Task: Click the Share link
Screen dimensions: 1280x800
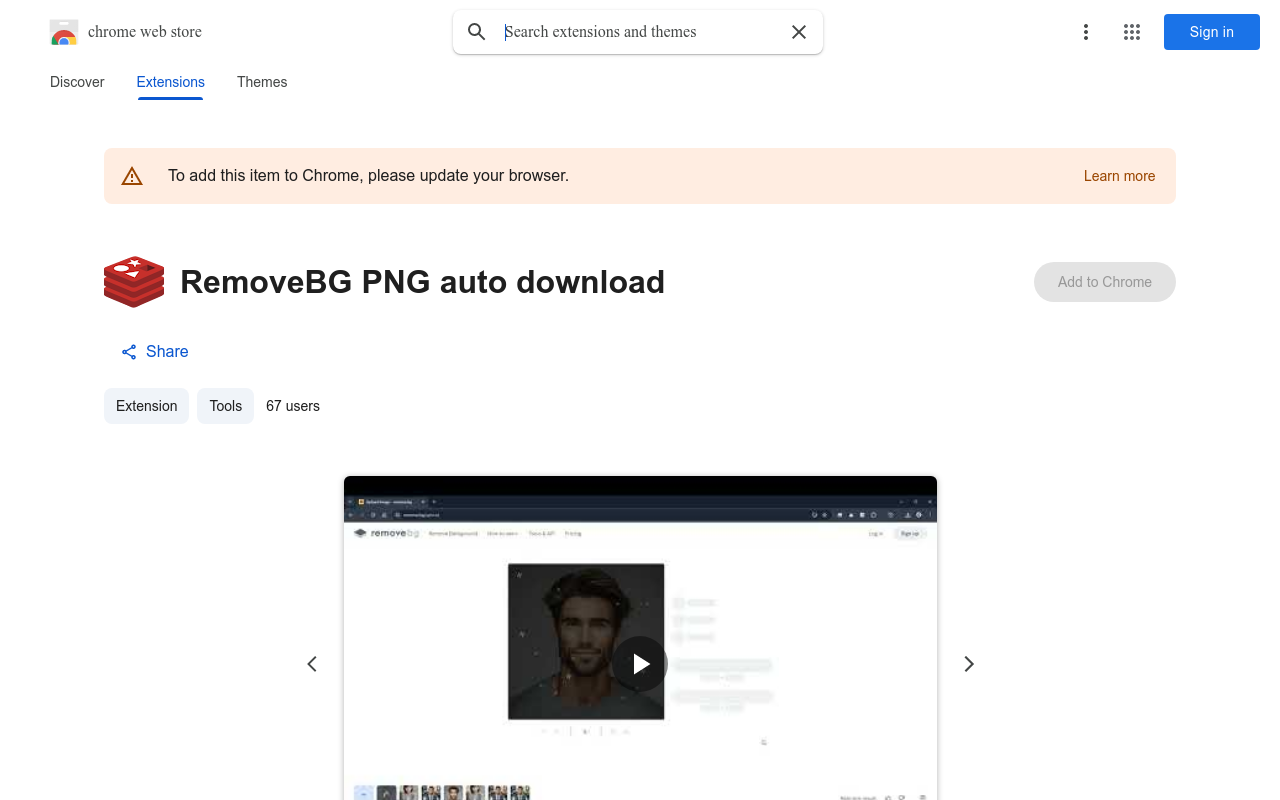Action: (155, 352)
